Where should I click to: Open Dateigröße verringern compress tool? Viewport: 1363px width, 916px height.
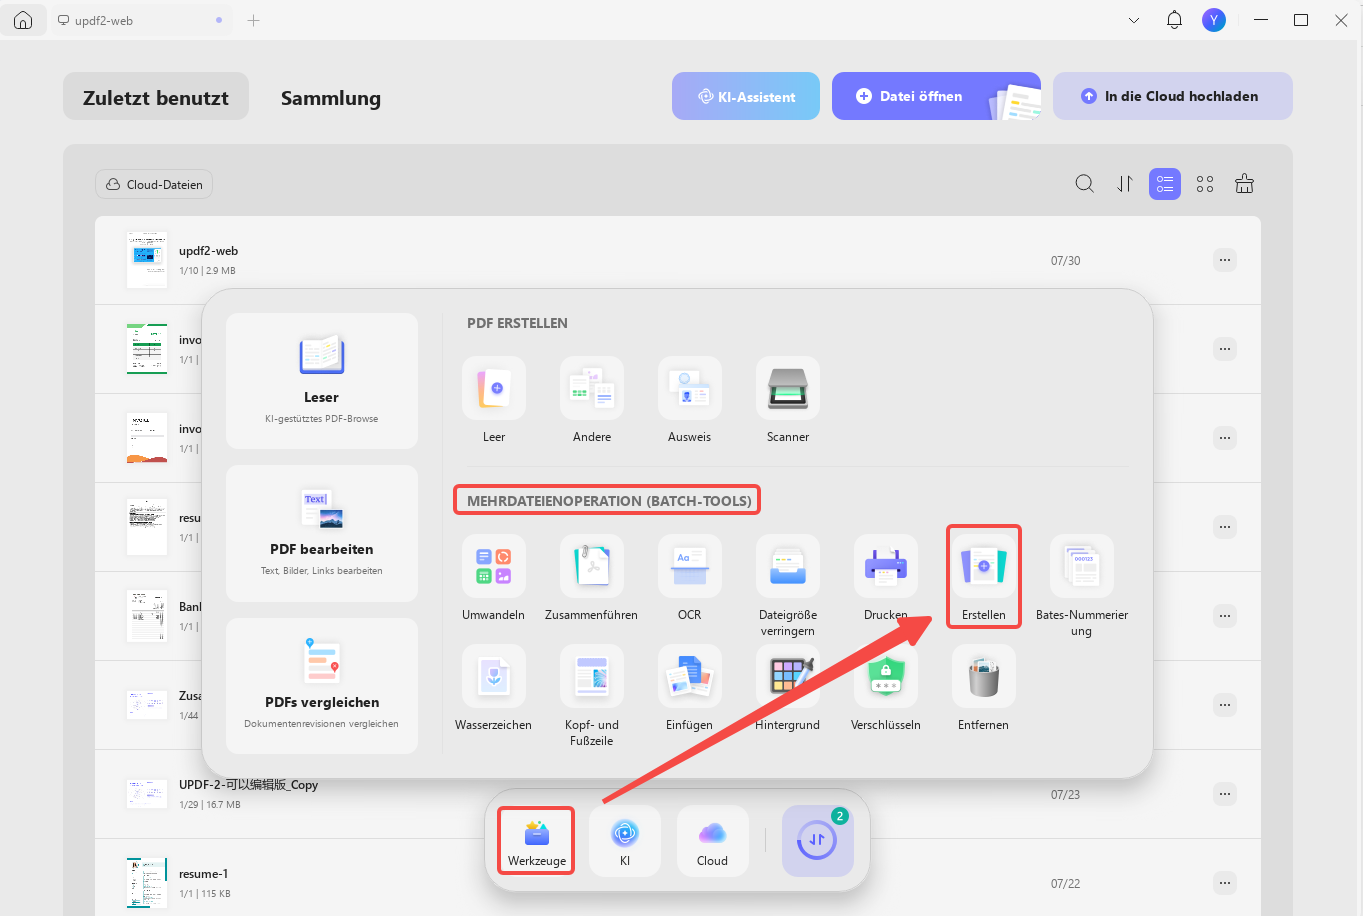pyautogui.click(x=788, y=566)
